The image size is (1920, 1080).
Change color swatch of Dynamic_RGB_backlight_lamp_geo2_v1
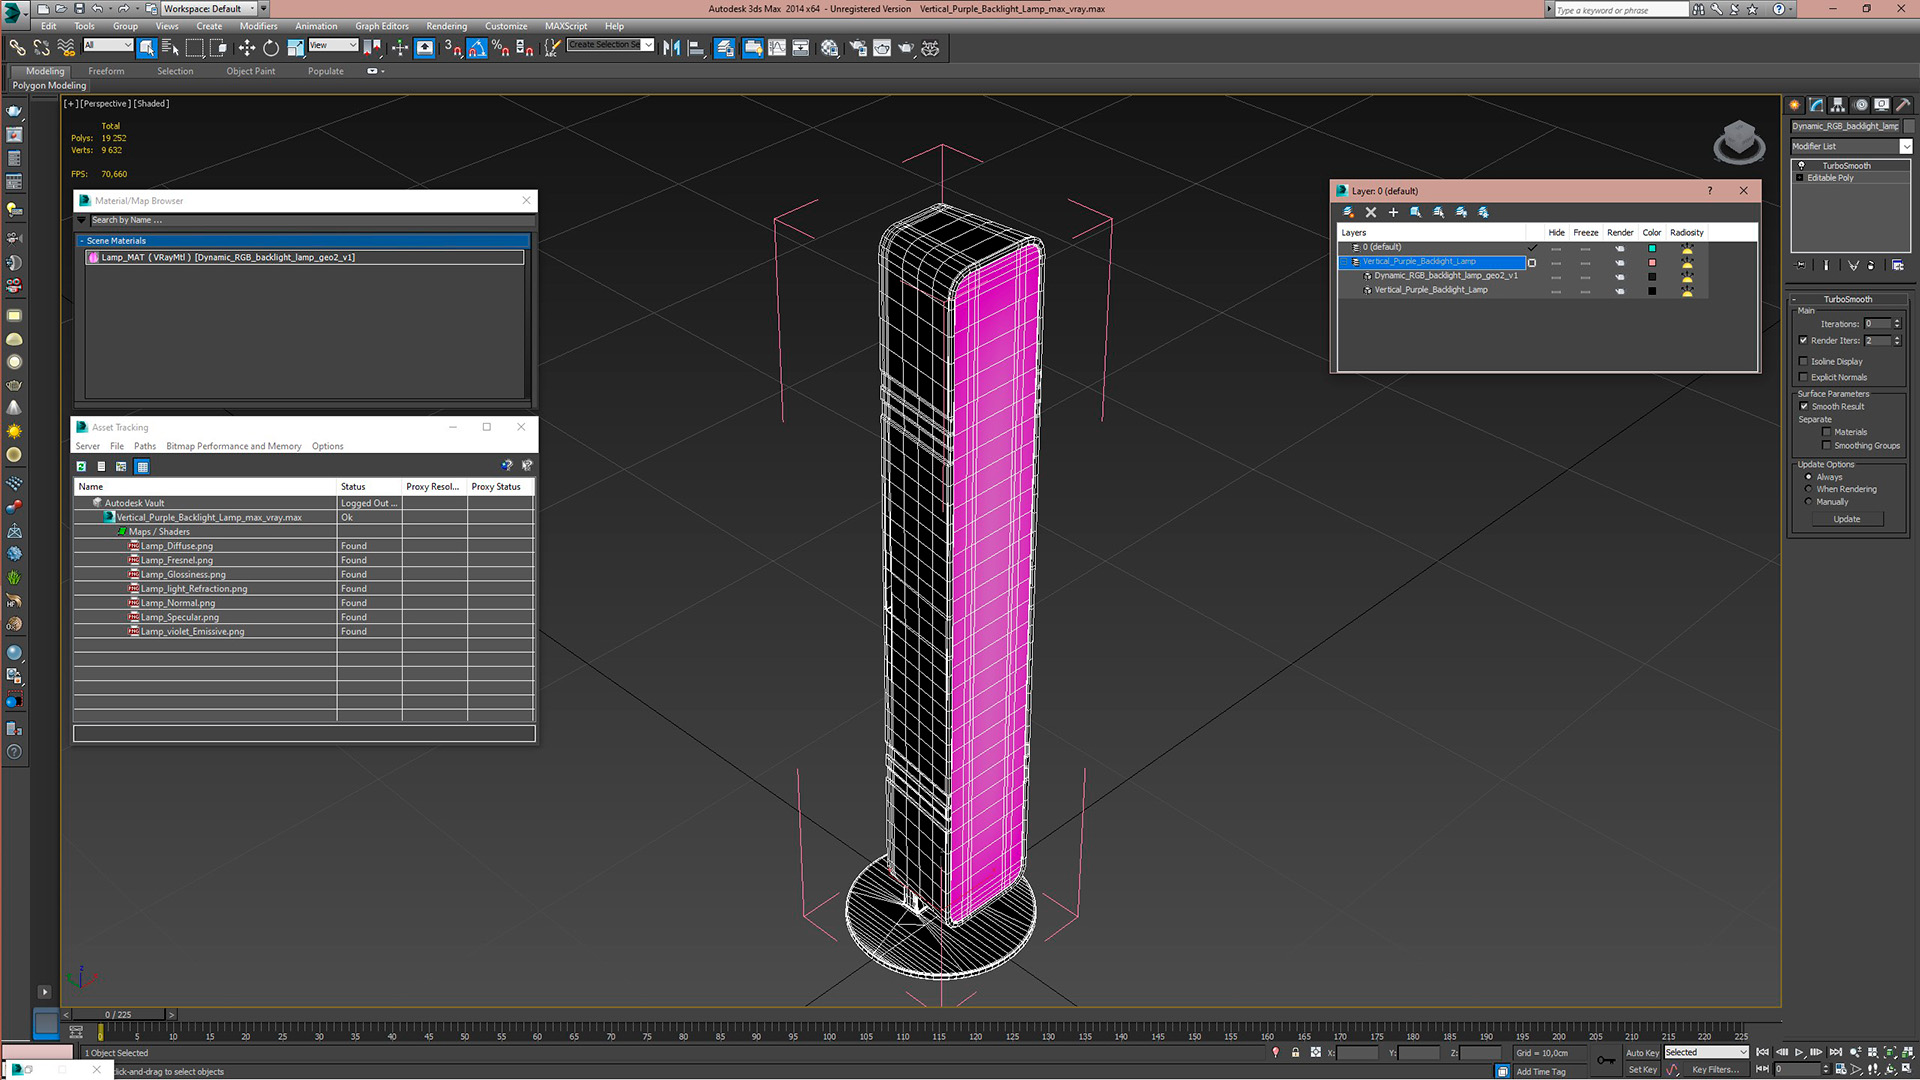1652,277
